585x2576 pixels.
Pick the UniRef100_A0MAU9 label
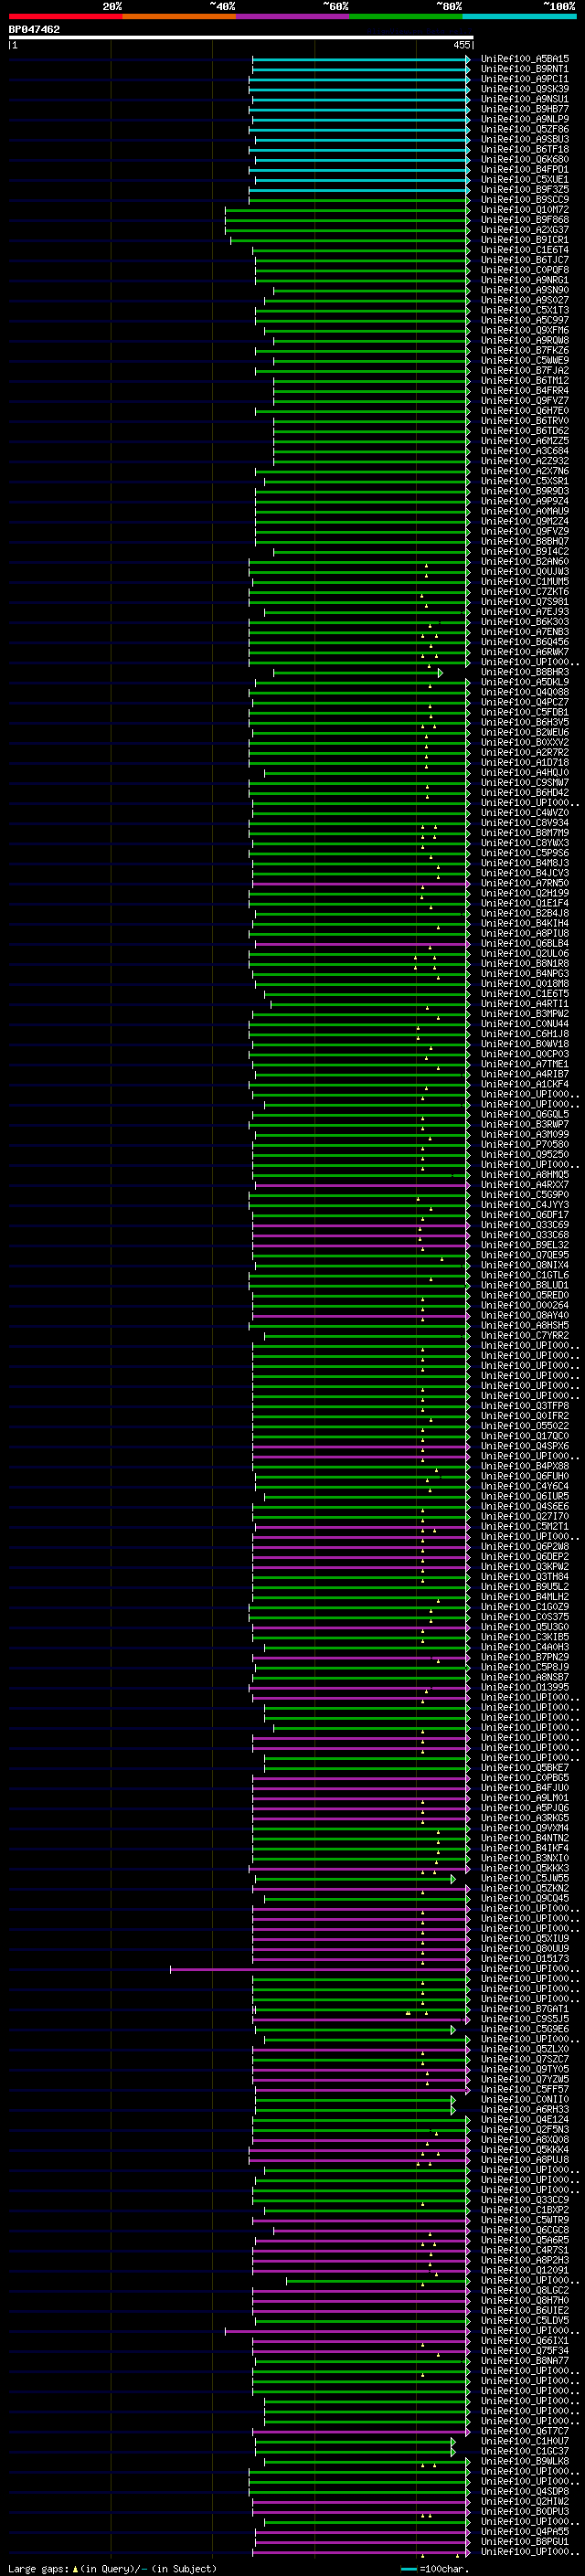pos(525,511)
